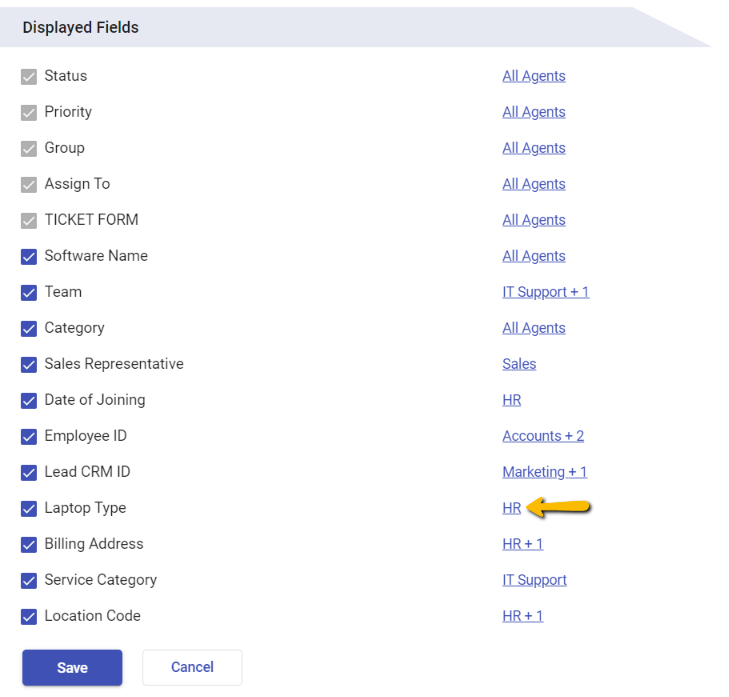Select the TICKET FORM field label
729x697 pixels.
point(92,219)
